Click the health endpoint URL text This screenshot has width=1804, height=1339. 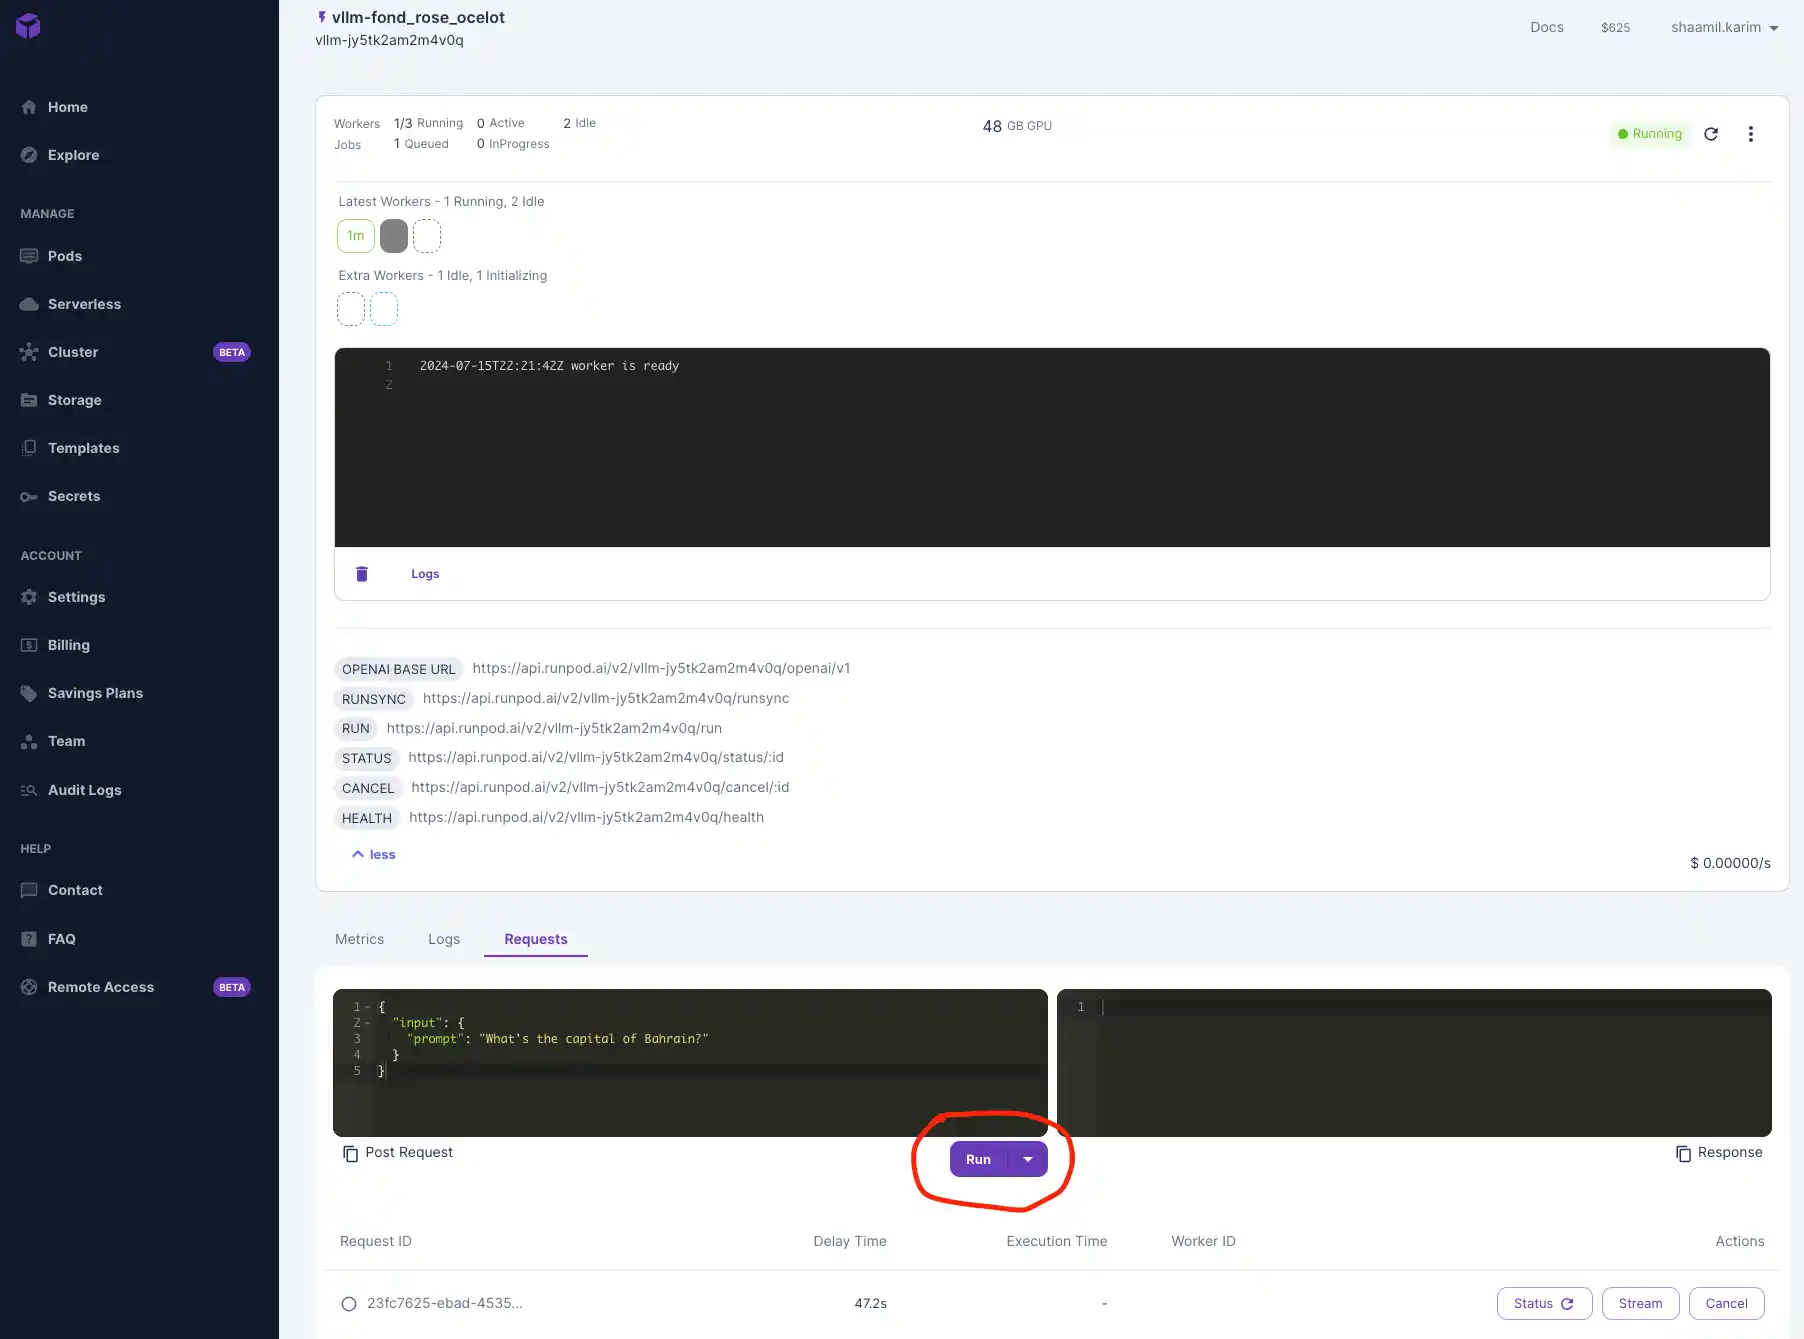(586, 817)
